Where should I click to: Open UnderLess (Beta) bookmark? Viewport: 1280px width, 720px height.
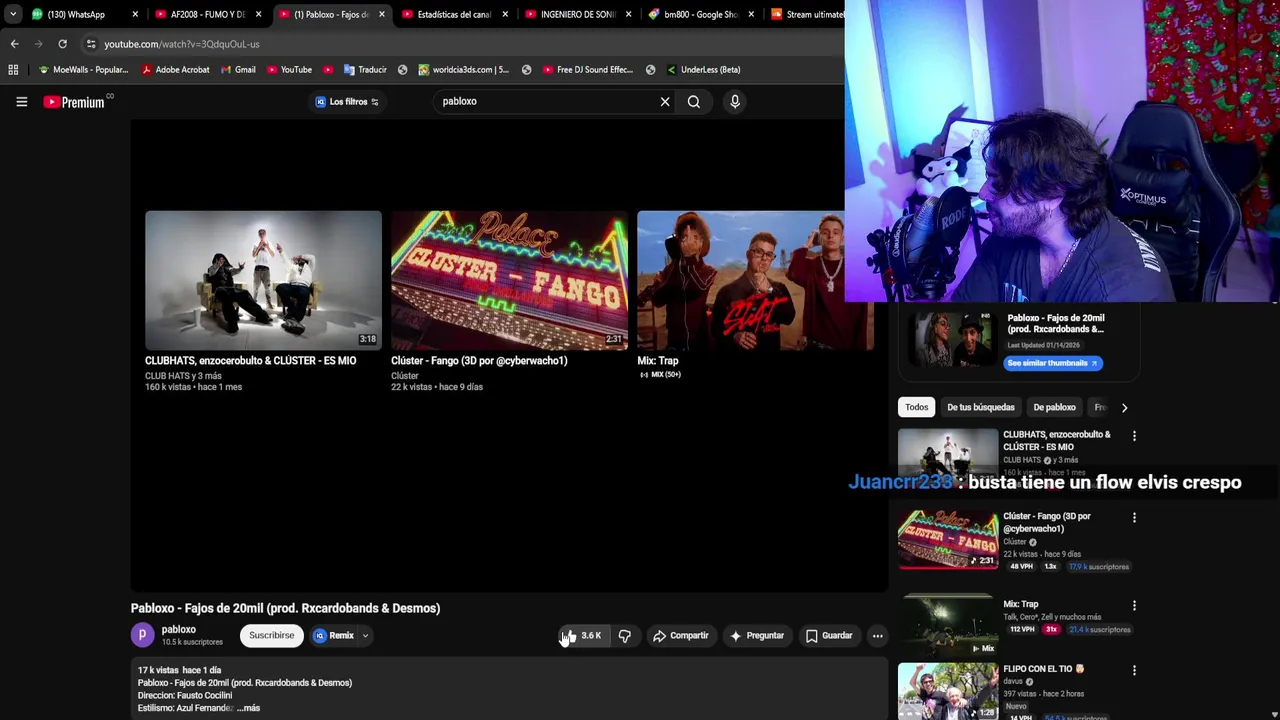[x=702, y=69]
